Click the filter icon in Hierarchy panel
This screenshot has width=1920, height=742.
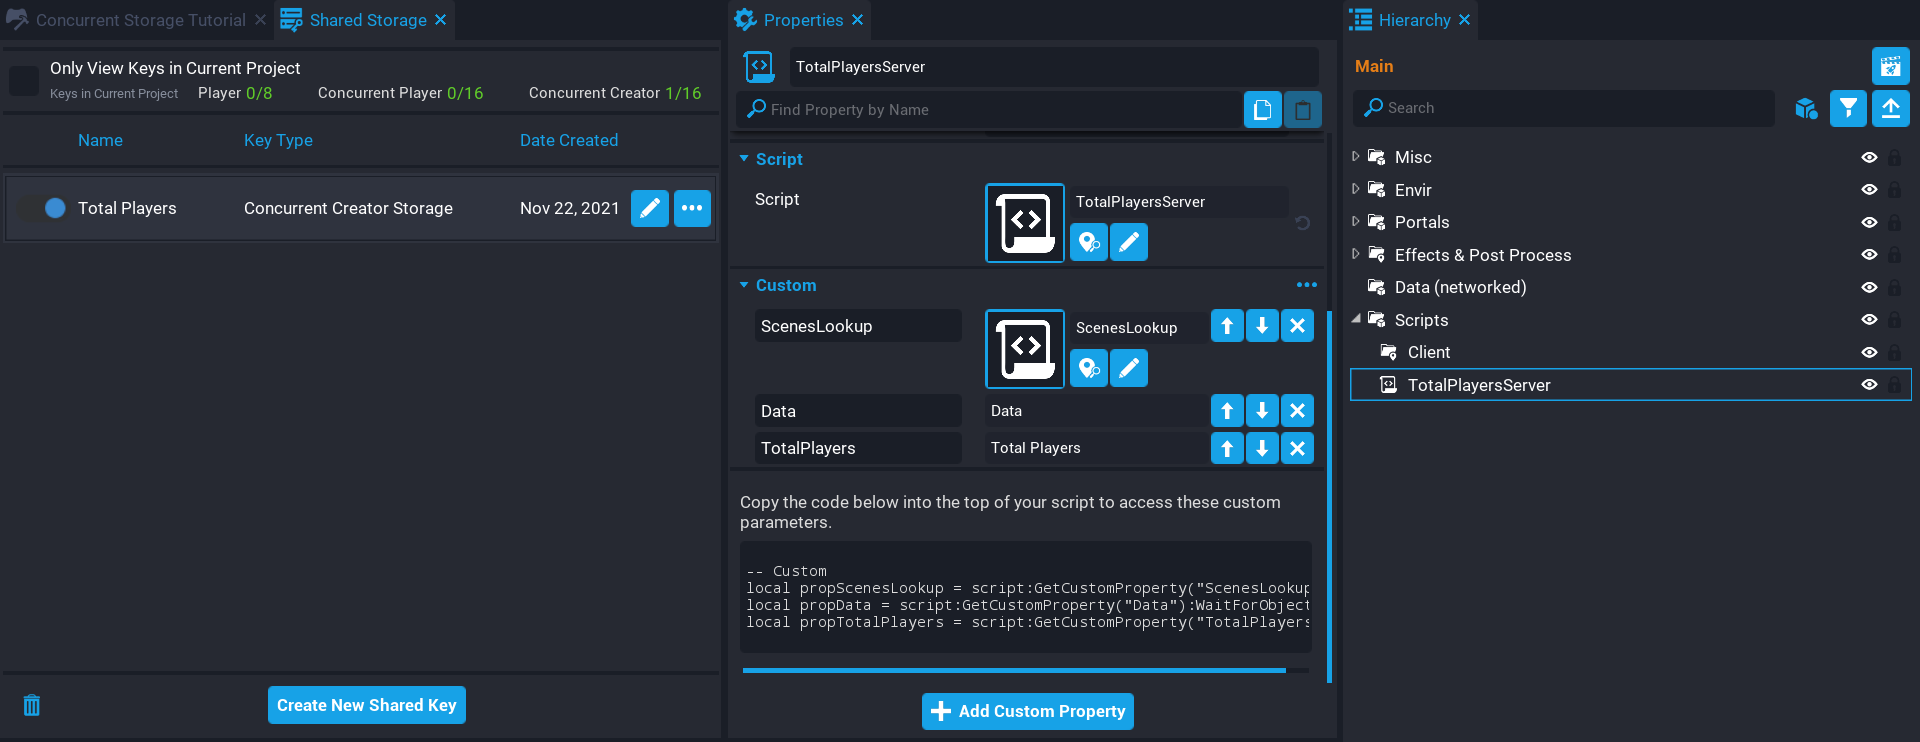[1848, 108]
